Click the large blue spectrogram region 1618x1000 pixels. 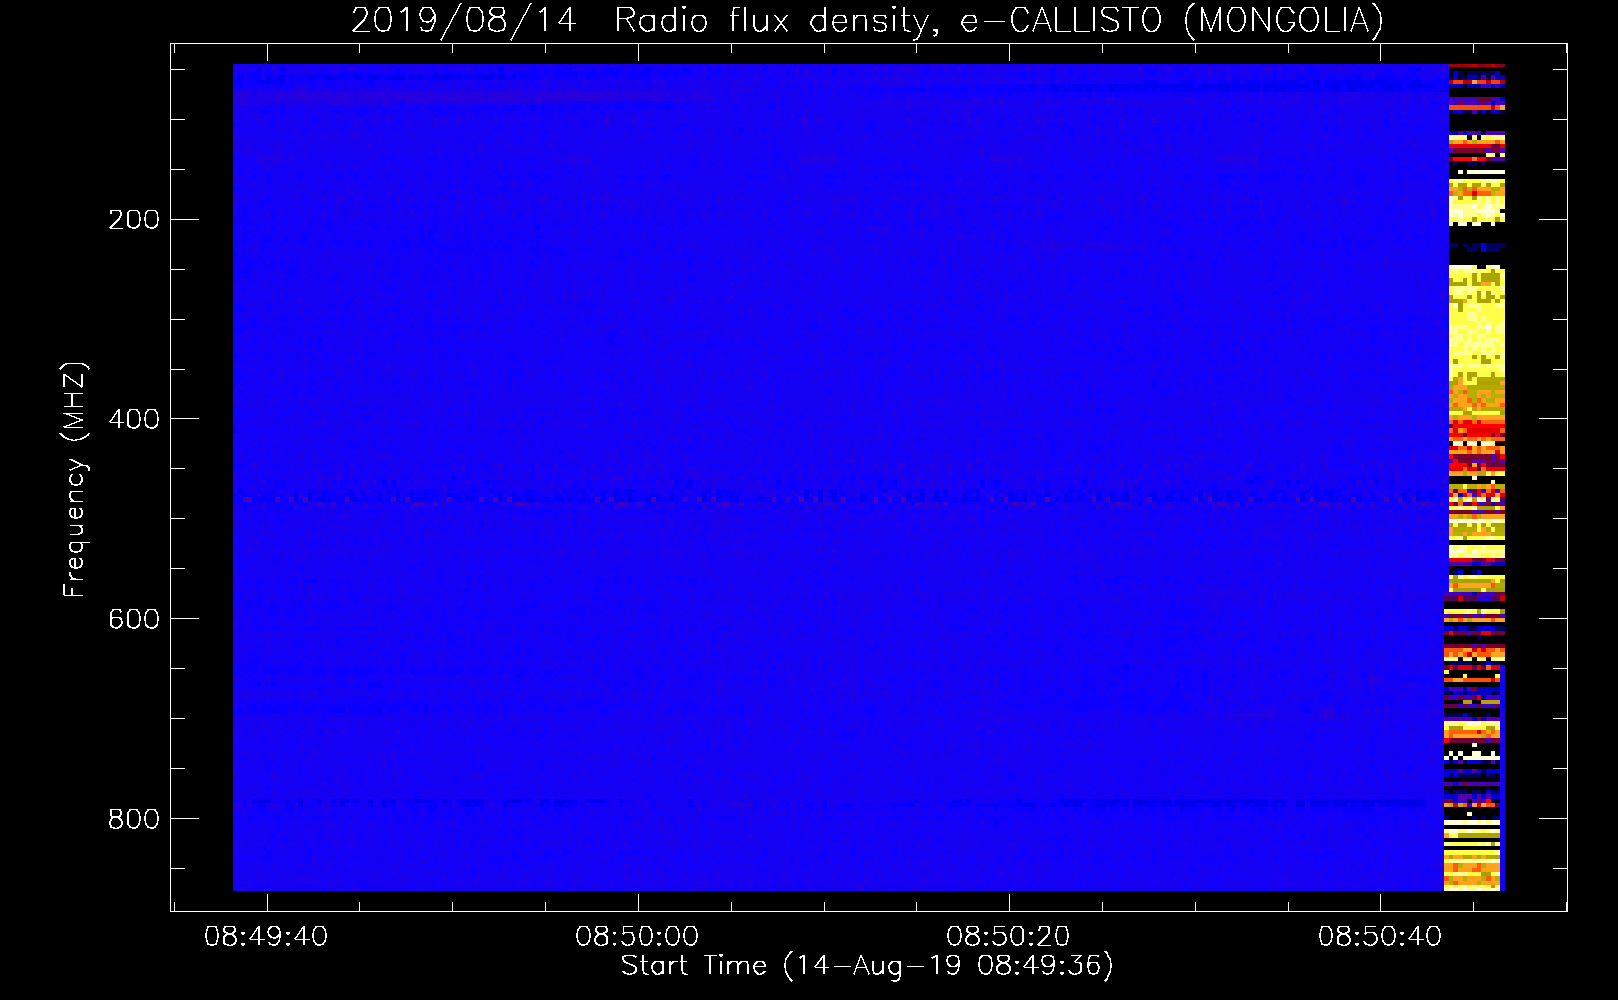click(840, 477)
